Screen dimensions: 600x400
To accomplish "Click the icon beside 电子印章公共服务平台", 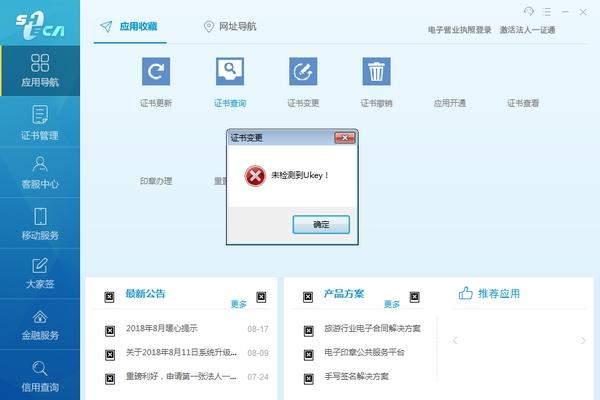I will click(x=309, y=355).
